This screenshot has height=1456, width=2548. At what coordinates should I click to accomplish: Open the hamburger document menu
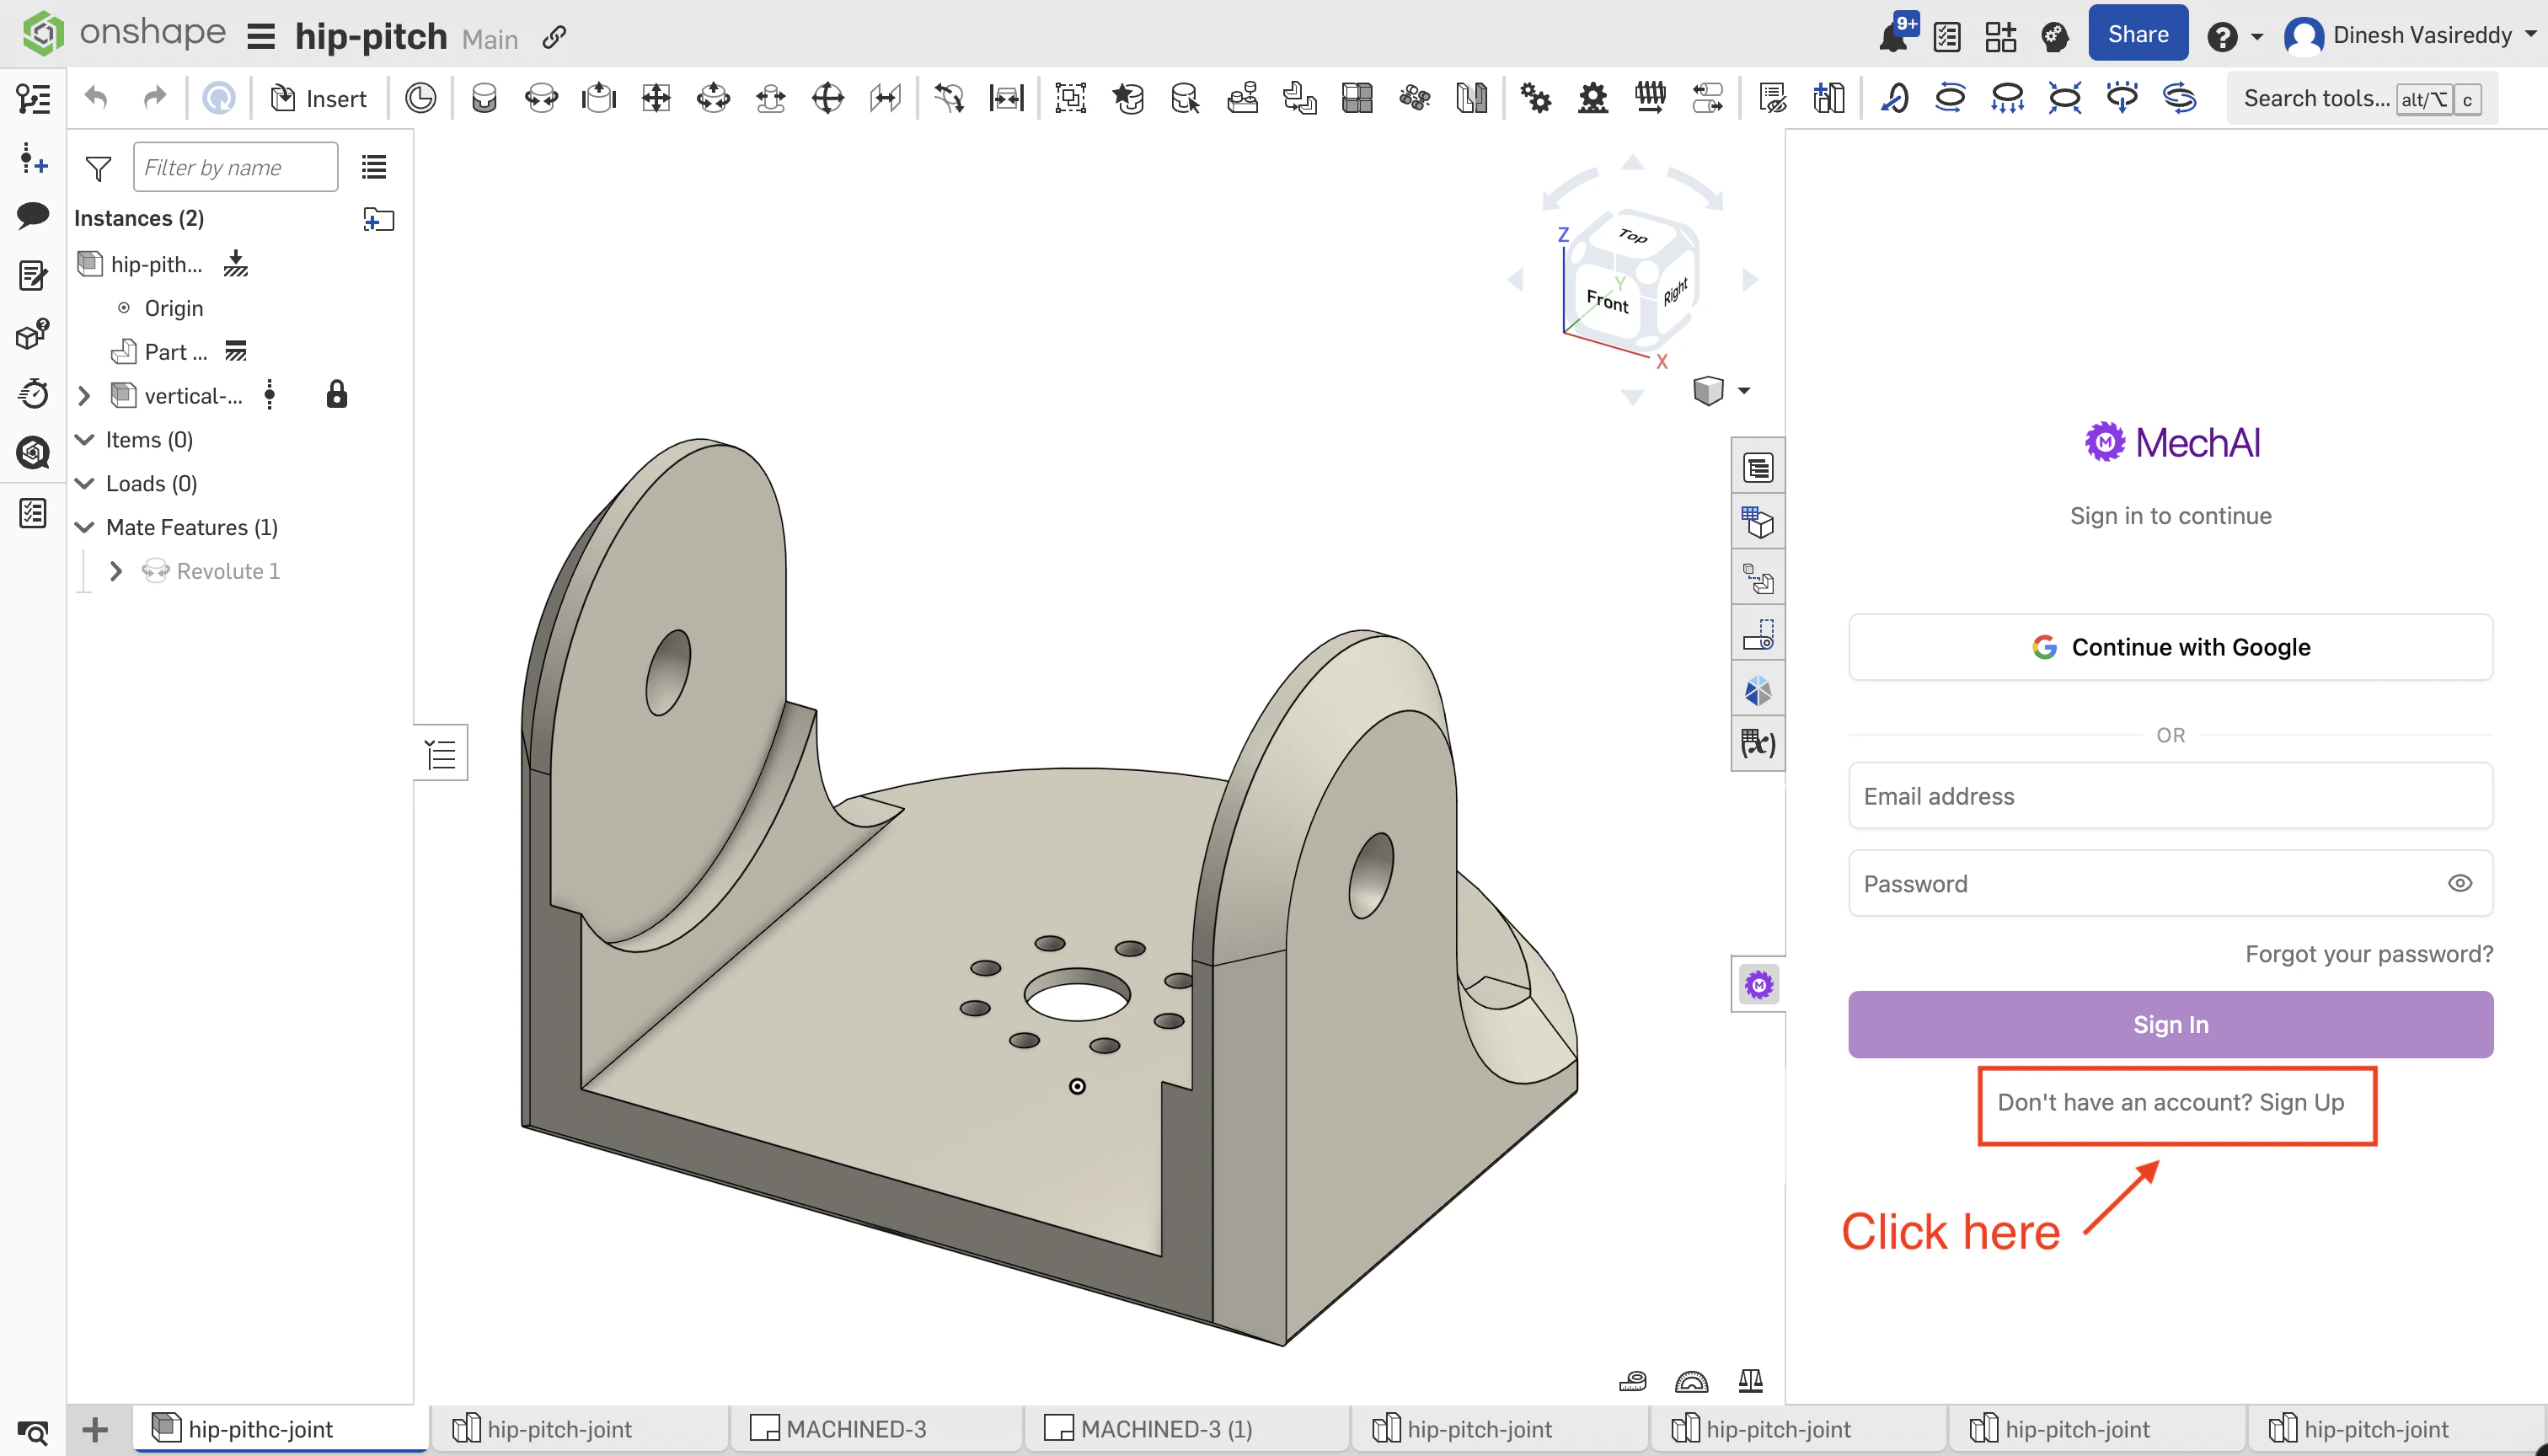[260, 35]
